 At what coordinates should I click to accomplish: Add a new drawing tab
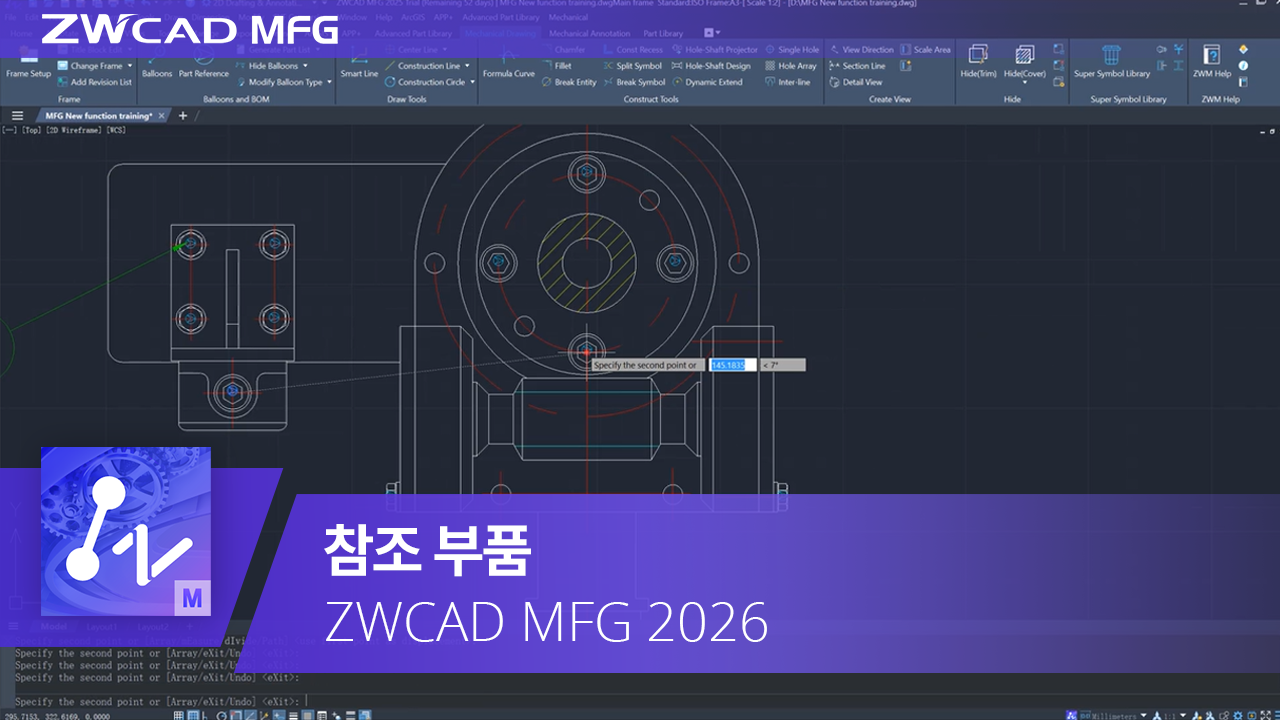click(182, 116)
